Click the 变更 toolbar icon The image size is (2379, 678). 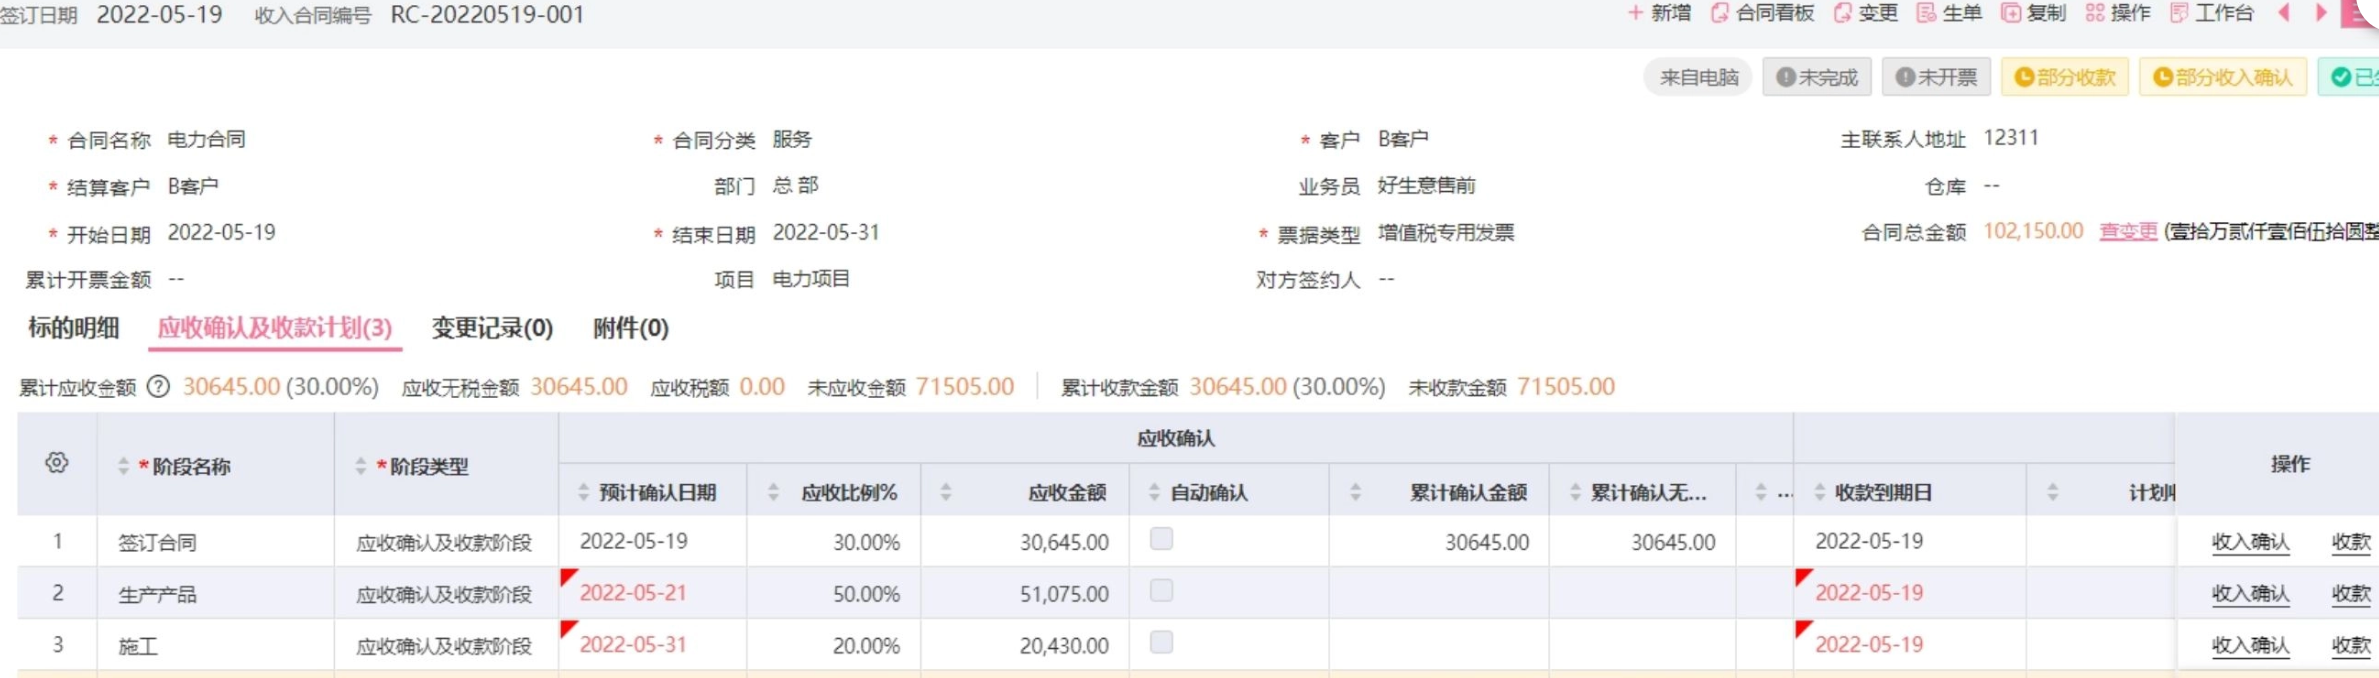[x=1843, y=13]
